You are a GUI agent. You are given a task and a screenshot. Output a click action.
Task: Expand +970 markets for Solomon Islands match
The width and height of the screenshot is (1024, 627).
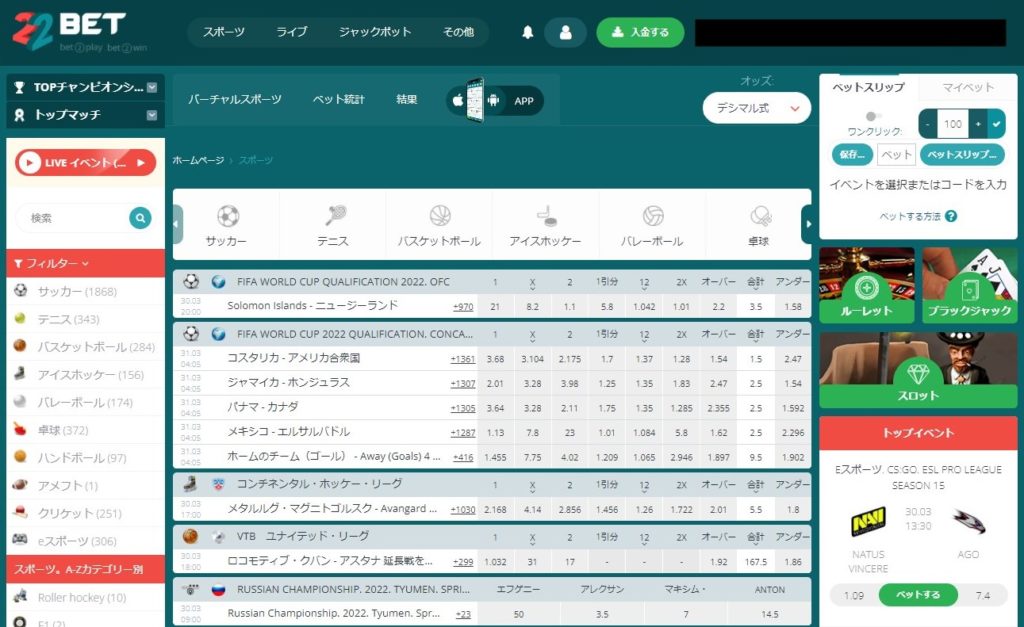click(x=464, y=306)
